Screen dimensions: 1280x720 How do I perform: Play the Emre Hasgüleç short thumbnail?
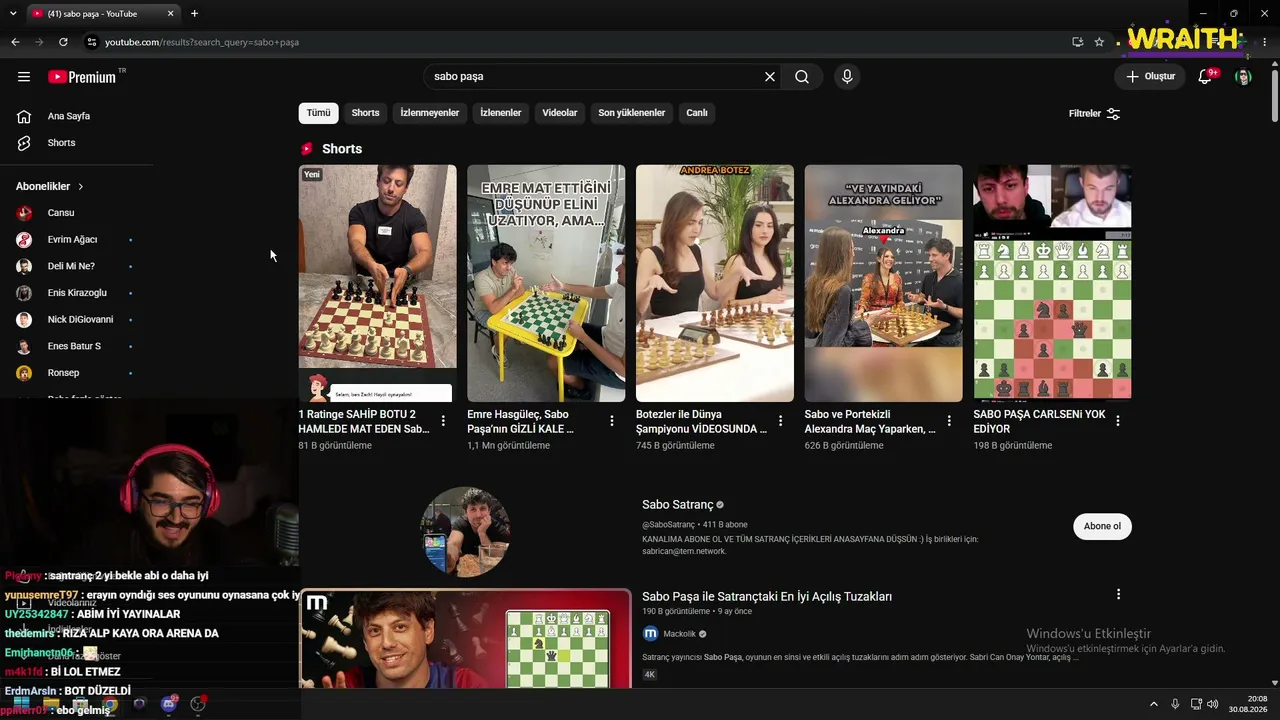(x=546, y=283)
